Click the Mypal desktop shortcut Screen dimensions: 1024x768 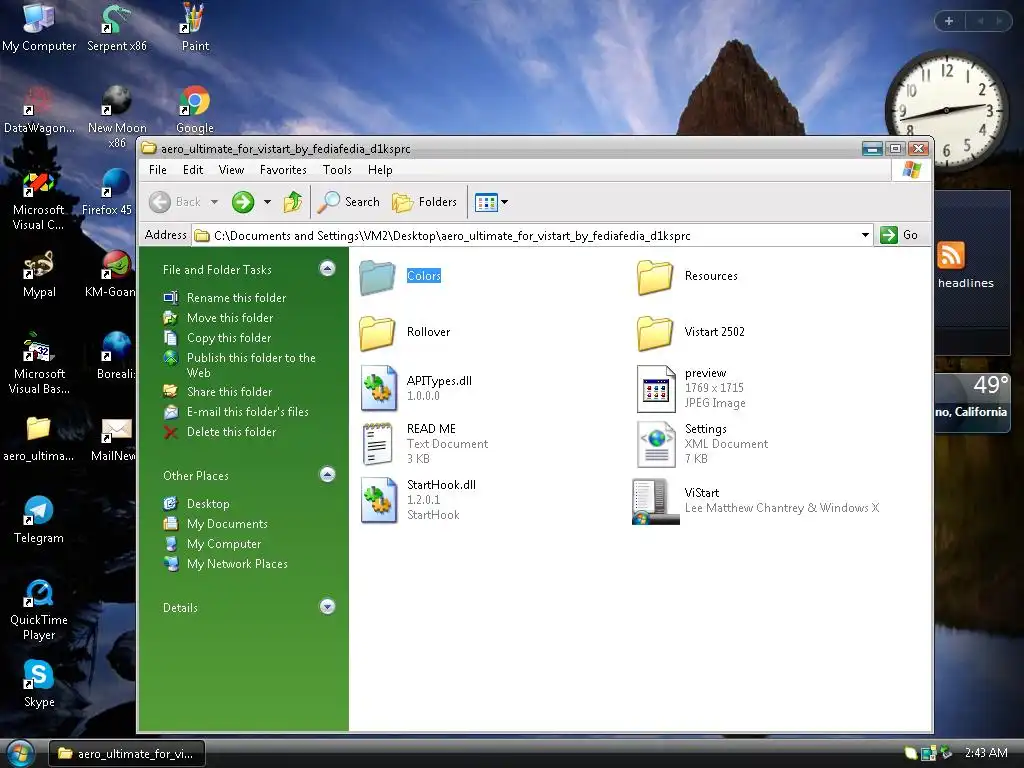[39, 274]
